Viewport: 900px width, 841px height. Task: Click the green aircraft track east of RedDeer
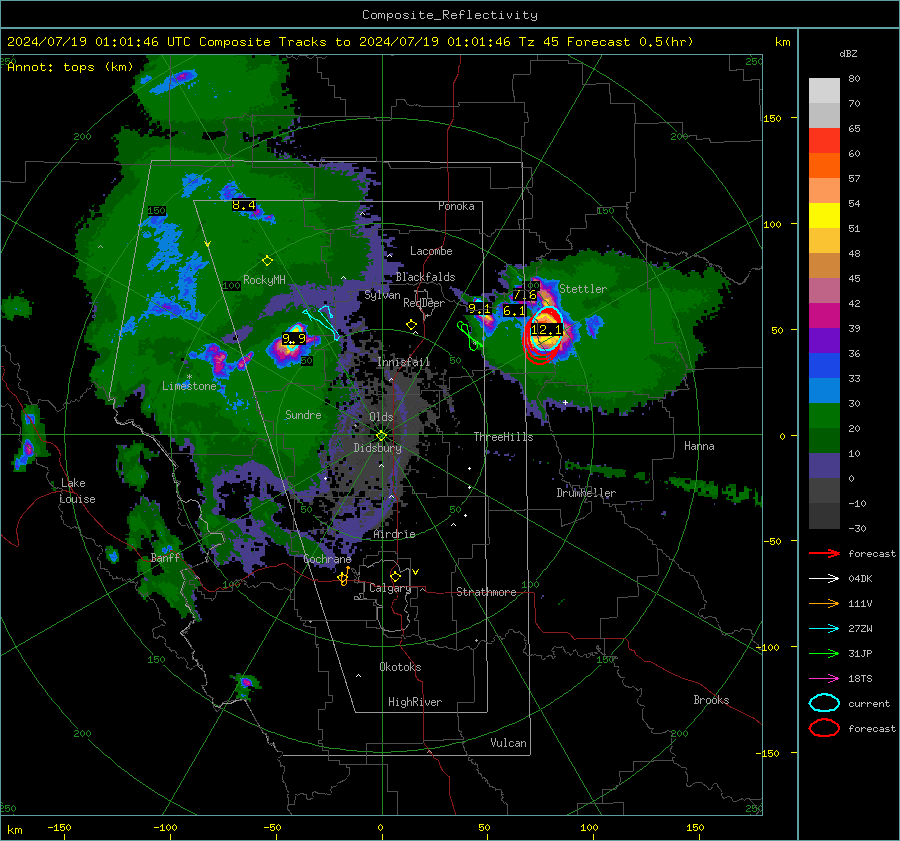(468, 336)
